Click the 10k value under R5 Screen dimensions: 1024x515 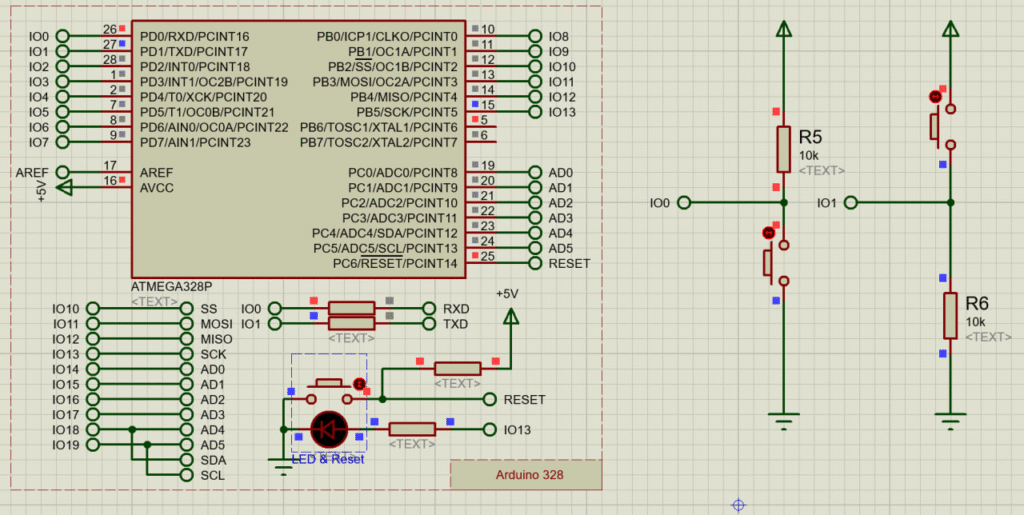click(808, 157)
